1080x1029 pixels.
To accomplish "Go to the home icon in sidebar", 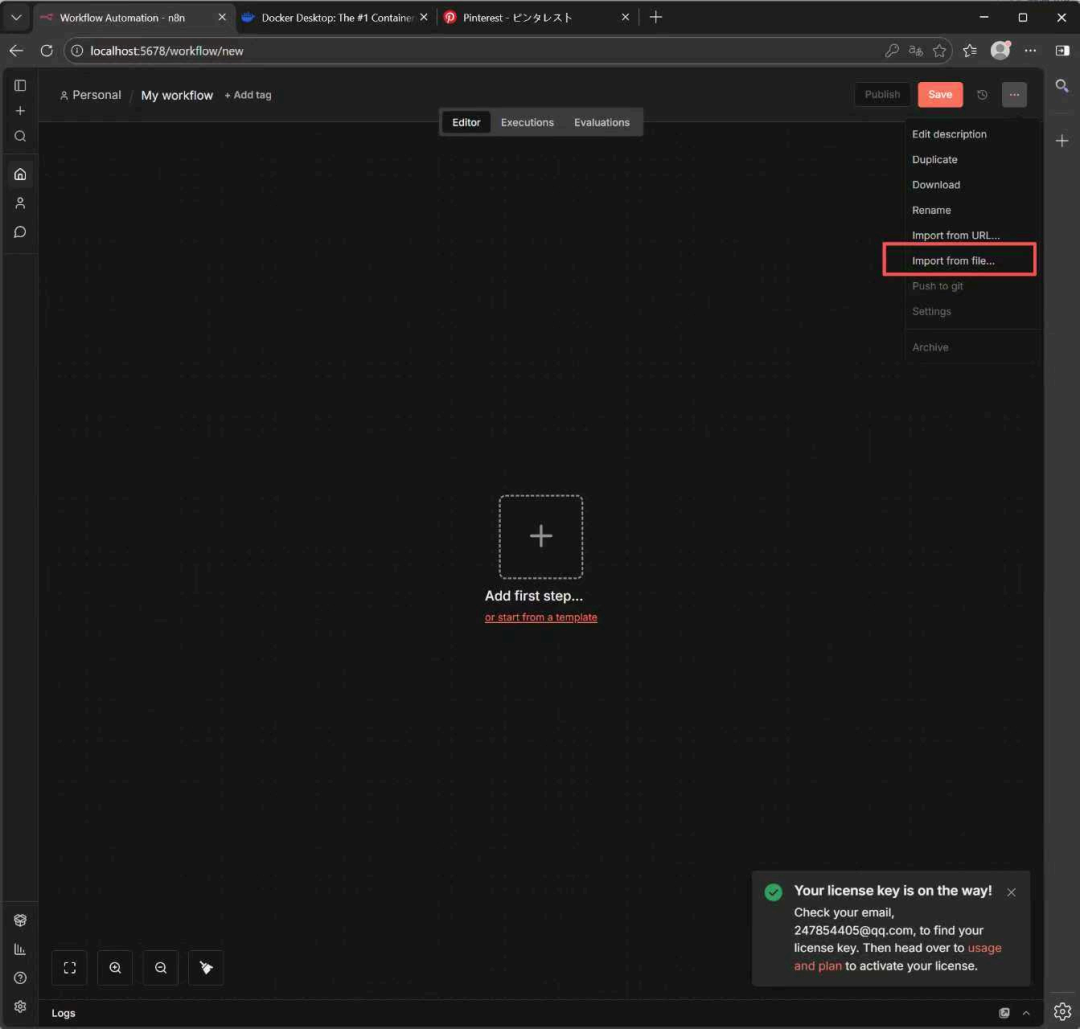I will tap(20, 175).
